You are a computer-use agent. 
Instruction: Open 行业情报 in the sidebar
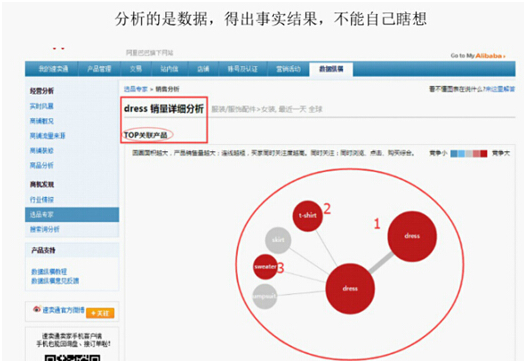click(x=42, y=200)
